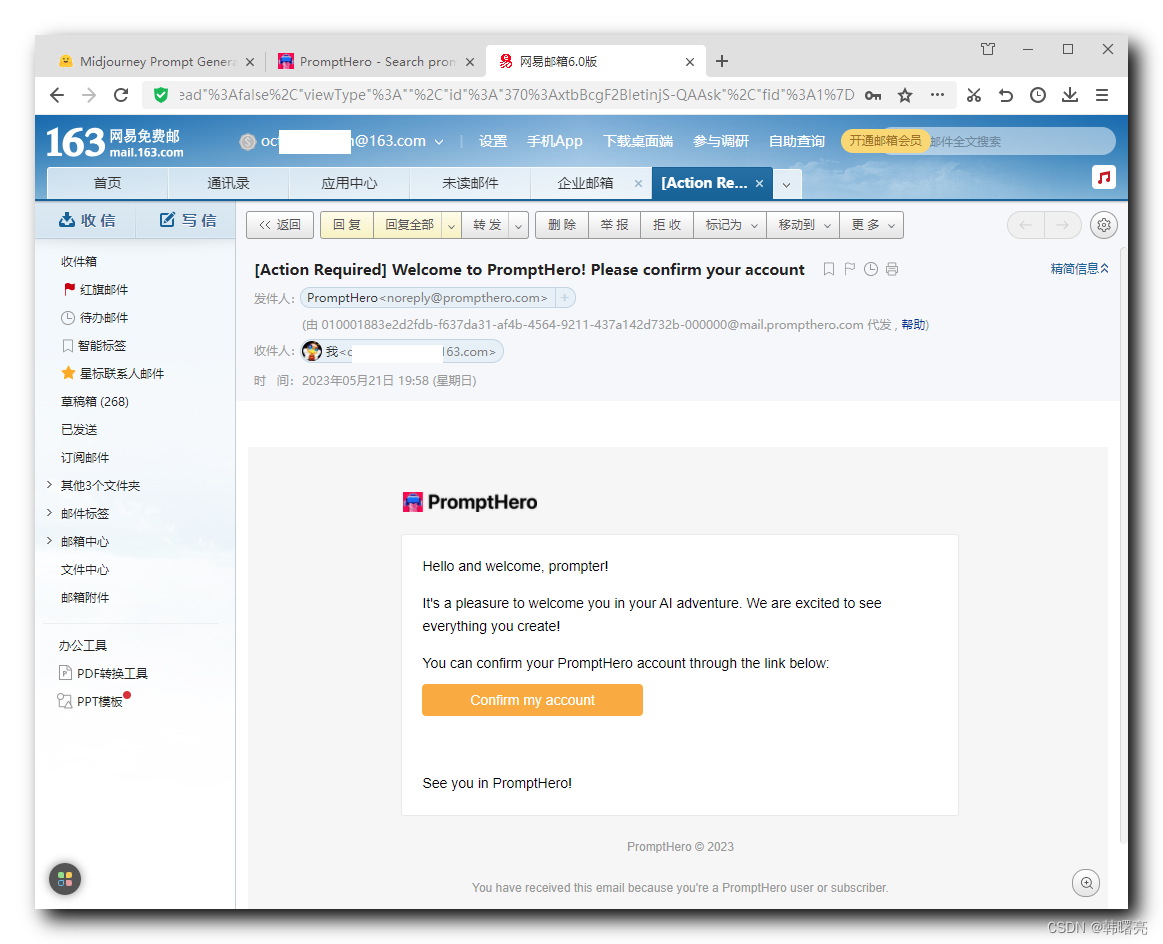Click 写信 compose button
This screenshot has height=944, width=1163.
point(188,220)
